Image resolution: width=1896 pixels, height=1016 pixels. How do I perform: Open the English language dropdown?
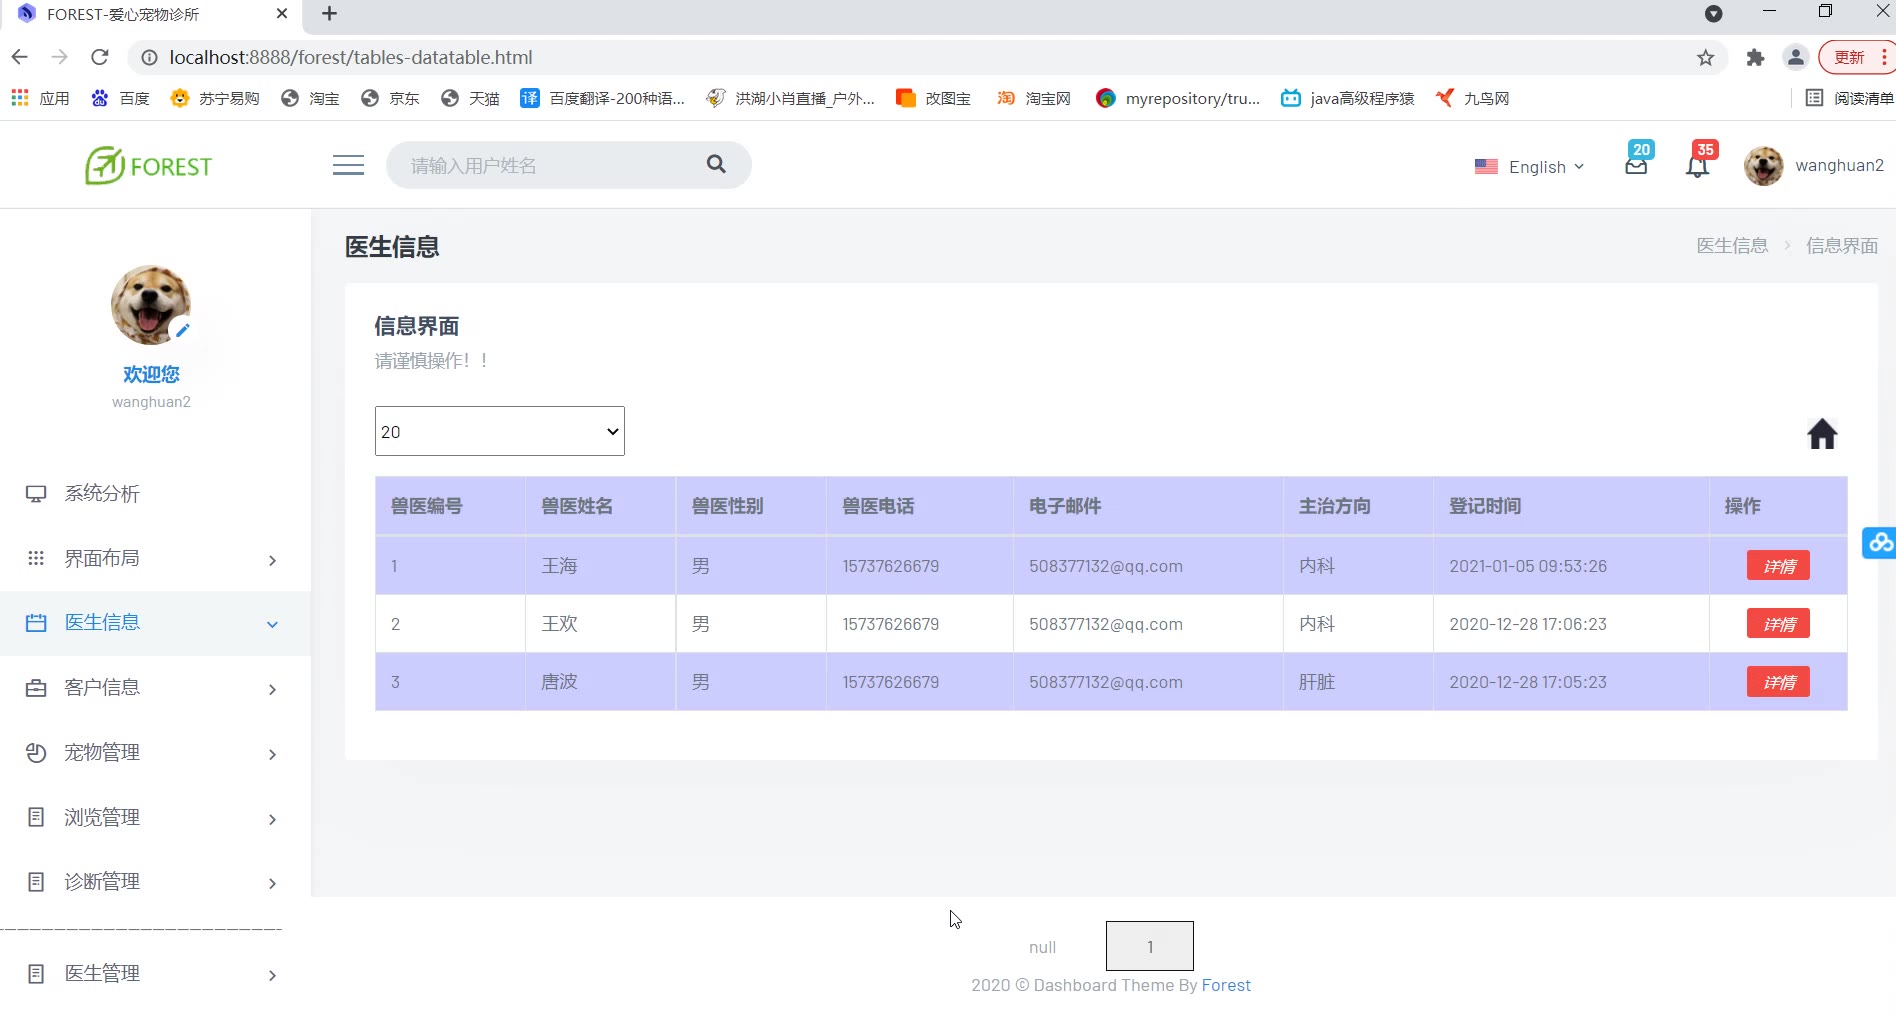coord(1530,167)
